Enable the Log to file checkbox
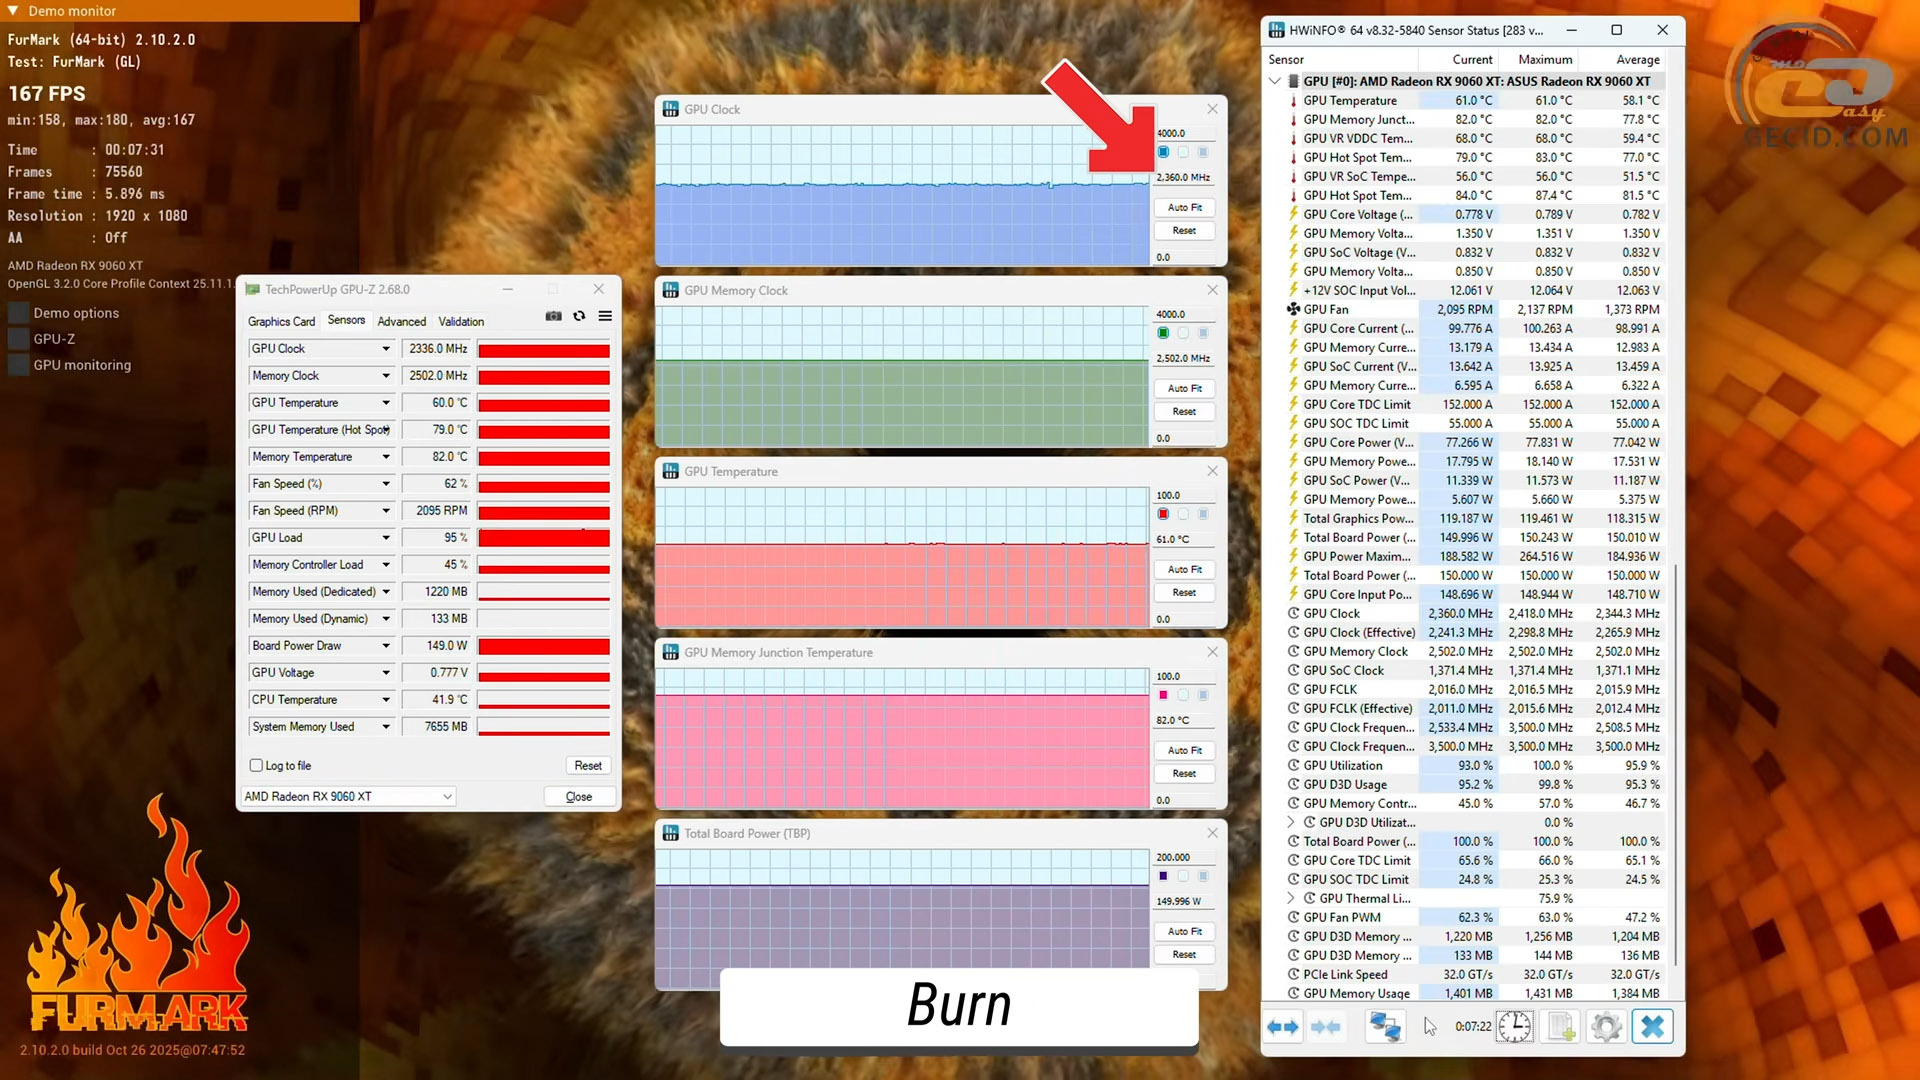 (x=256, y=766)
